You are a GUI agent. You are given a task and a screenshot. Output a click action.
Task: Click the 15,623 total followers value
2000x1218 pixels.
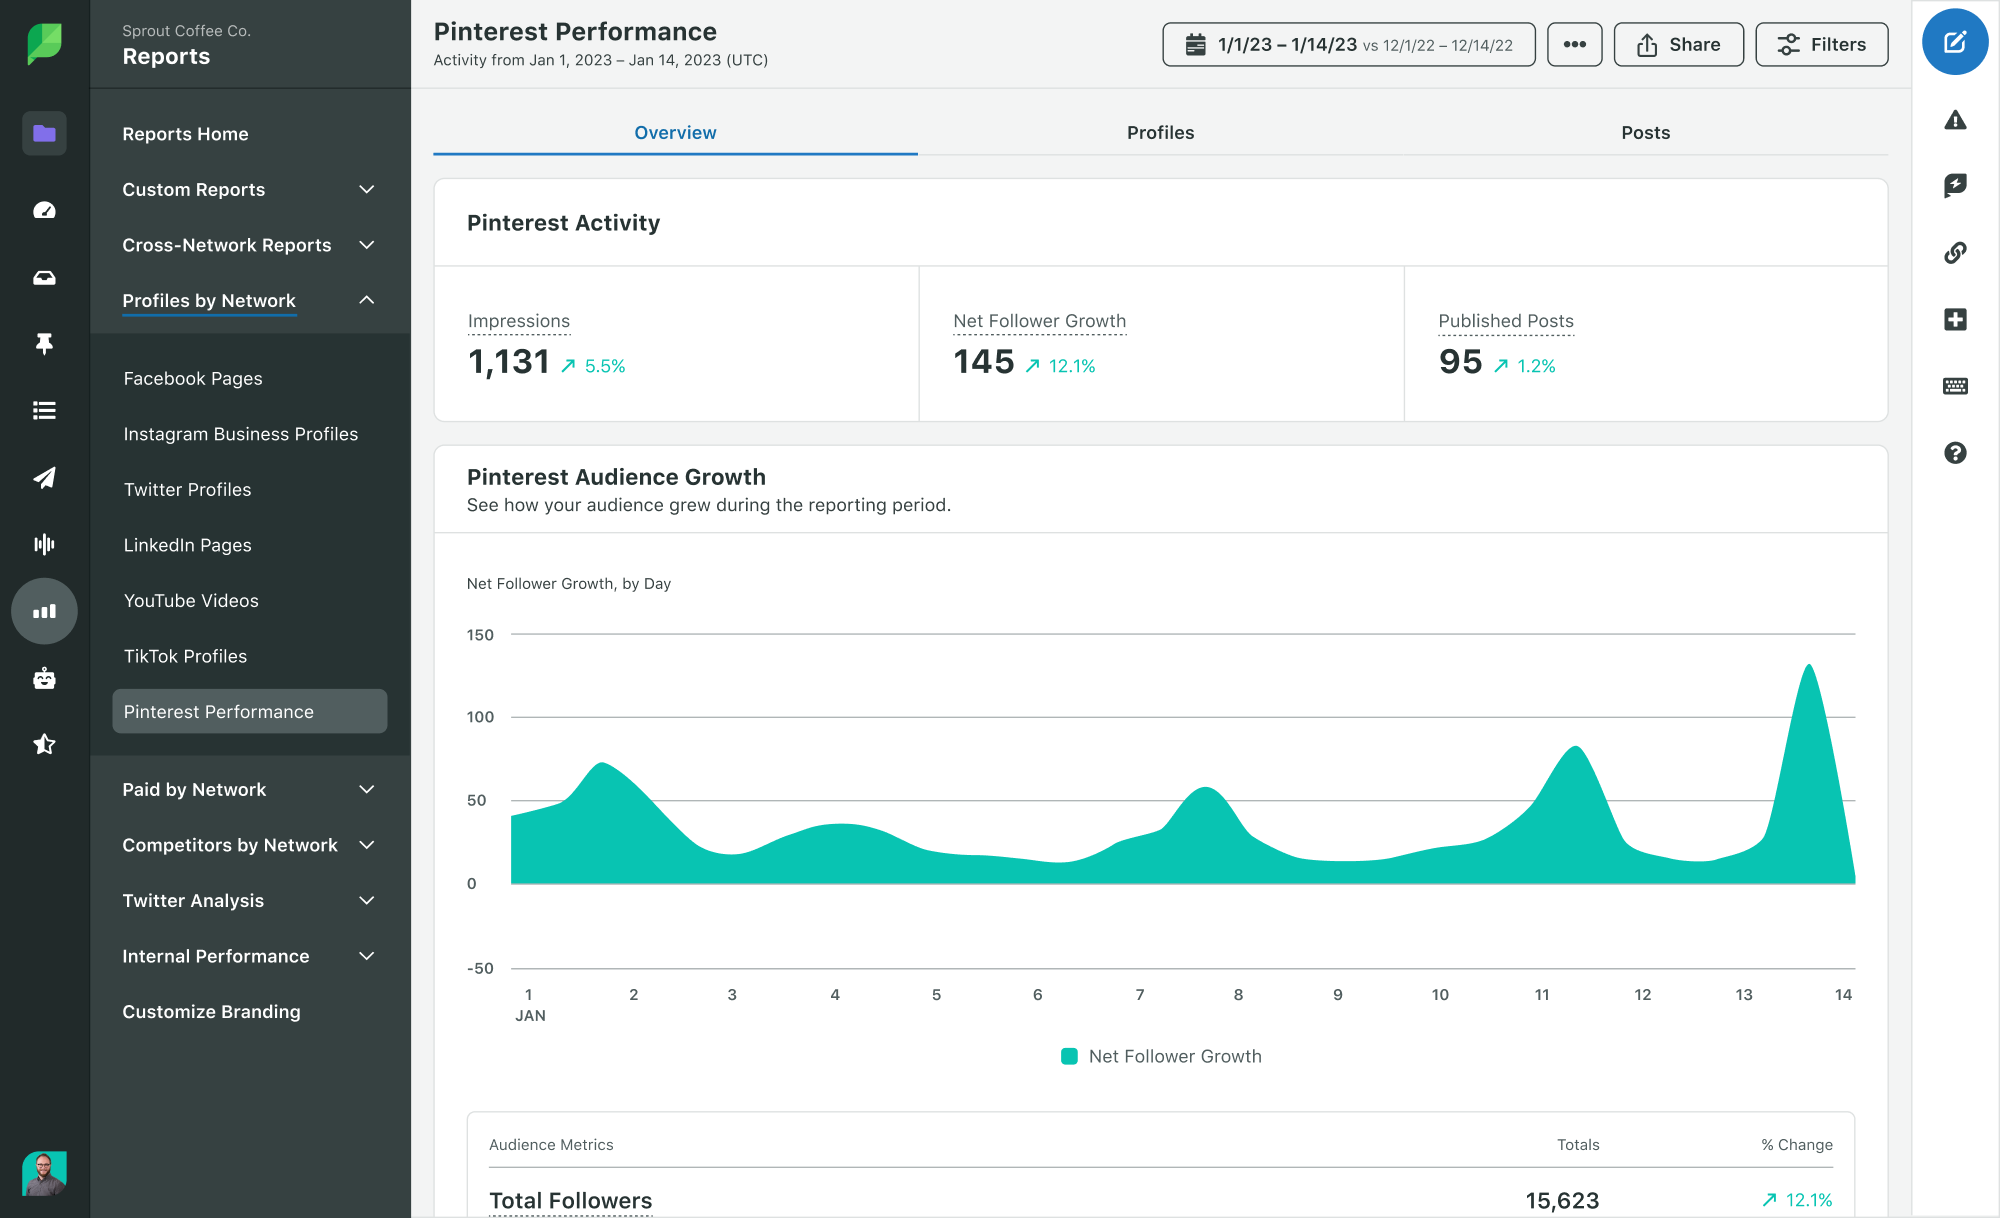(x=1562, y=1201)
